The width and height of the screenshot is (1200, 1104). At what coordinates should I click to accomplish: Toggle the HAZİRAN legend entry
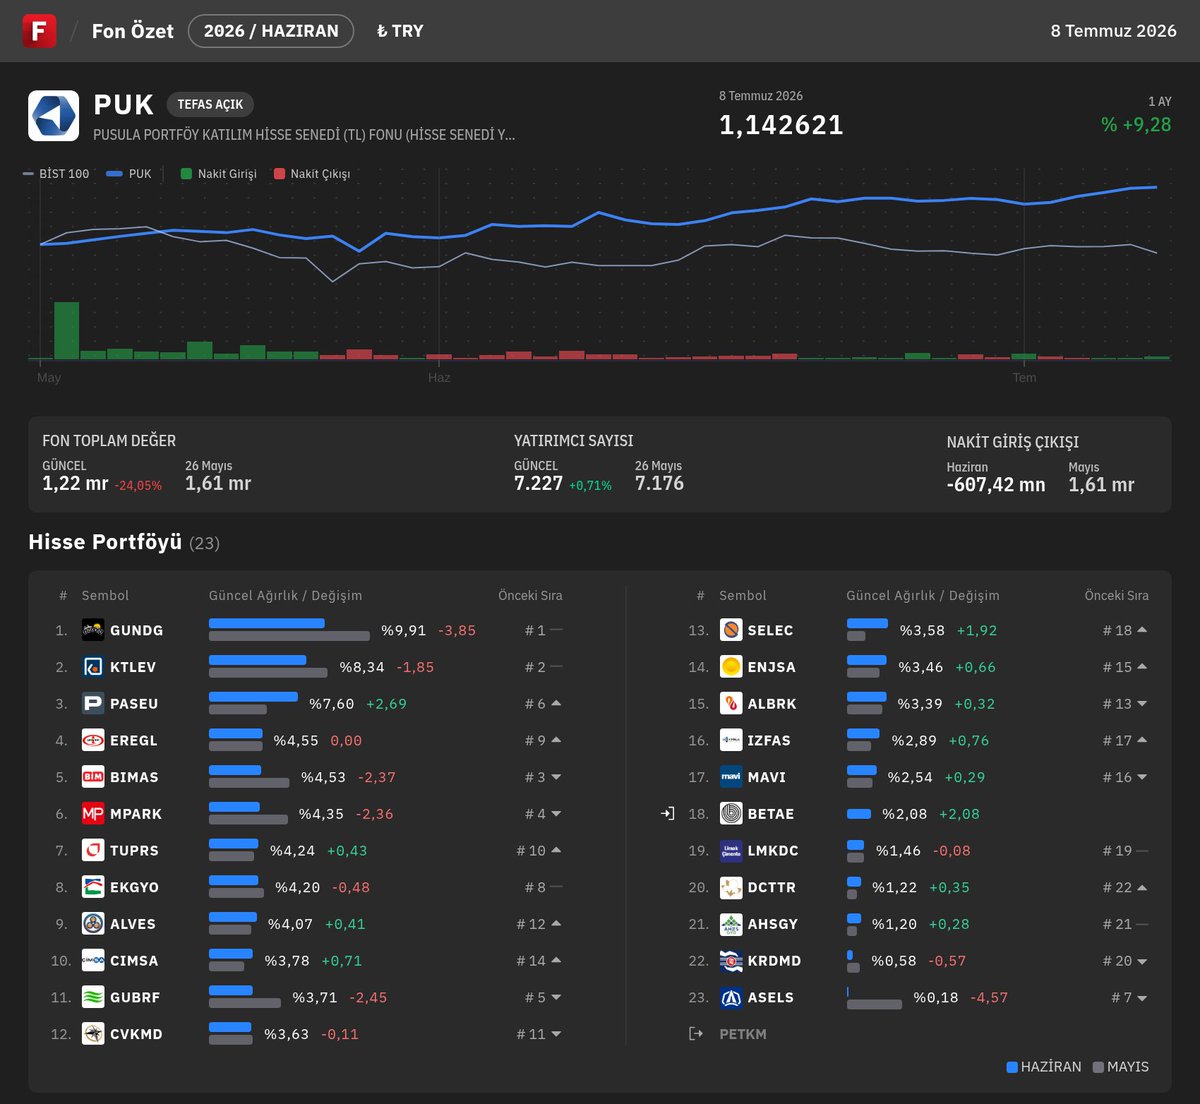pos(1044,1067)
